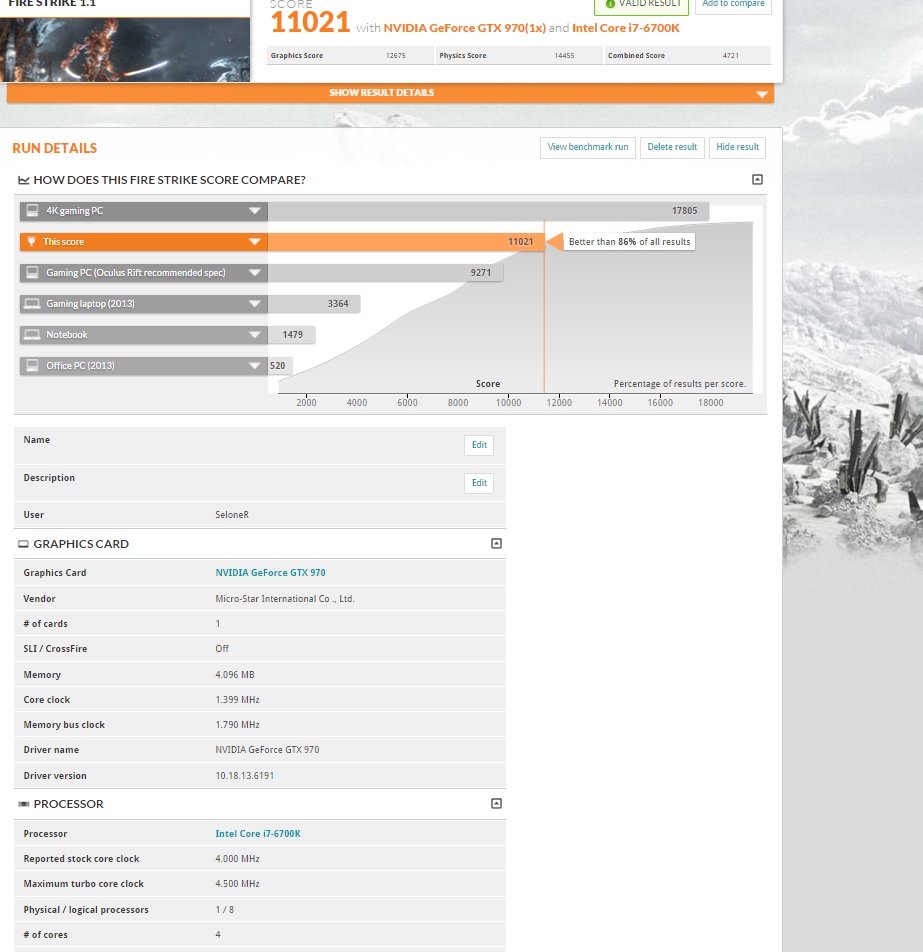This screenshot has height=952, width=923.
Task: Click the 4K gaming PC monitor icon
Action: [x=32, y=211]
